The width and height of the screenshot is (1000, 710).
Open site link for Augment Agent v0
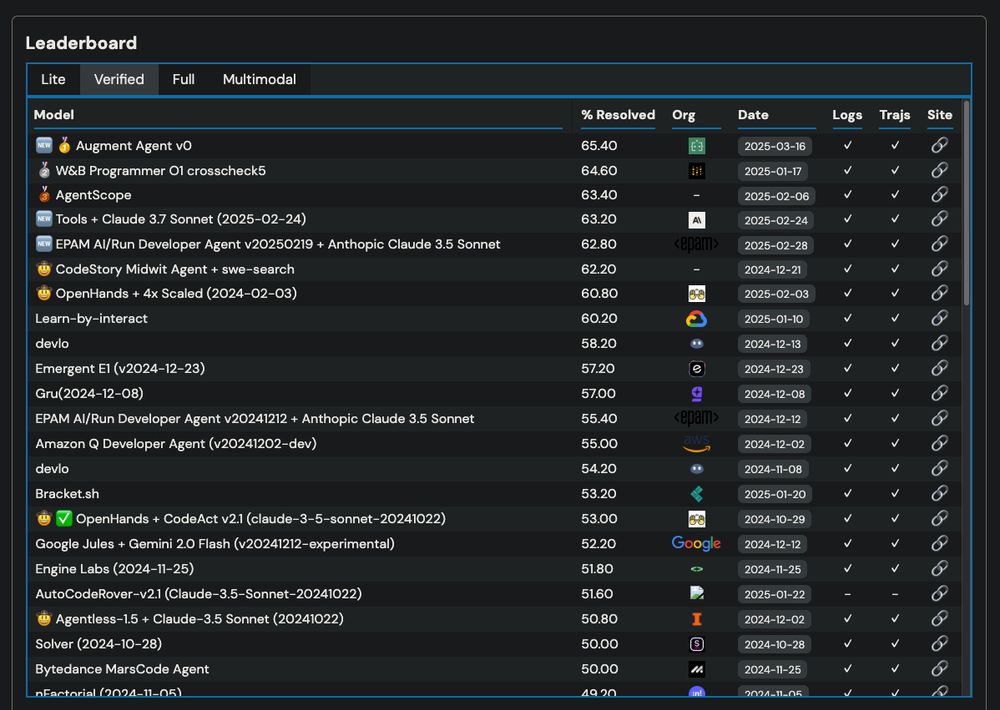coord(939,145)
